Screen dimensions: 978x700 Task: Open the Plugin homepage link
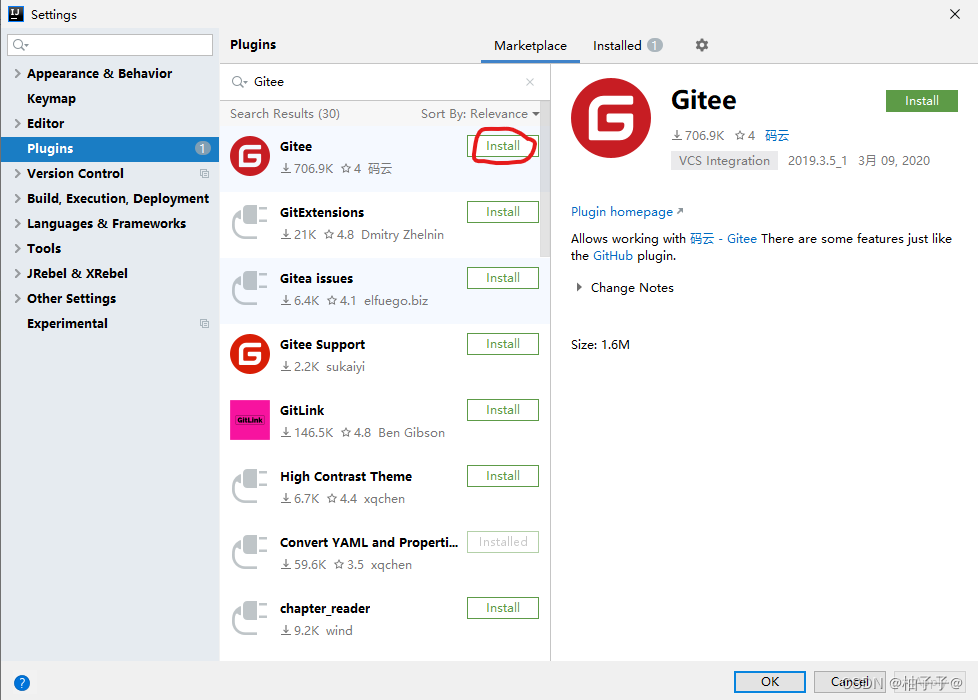(x=627, y=211)
